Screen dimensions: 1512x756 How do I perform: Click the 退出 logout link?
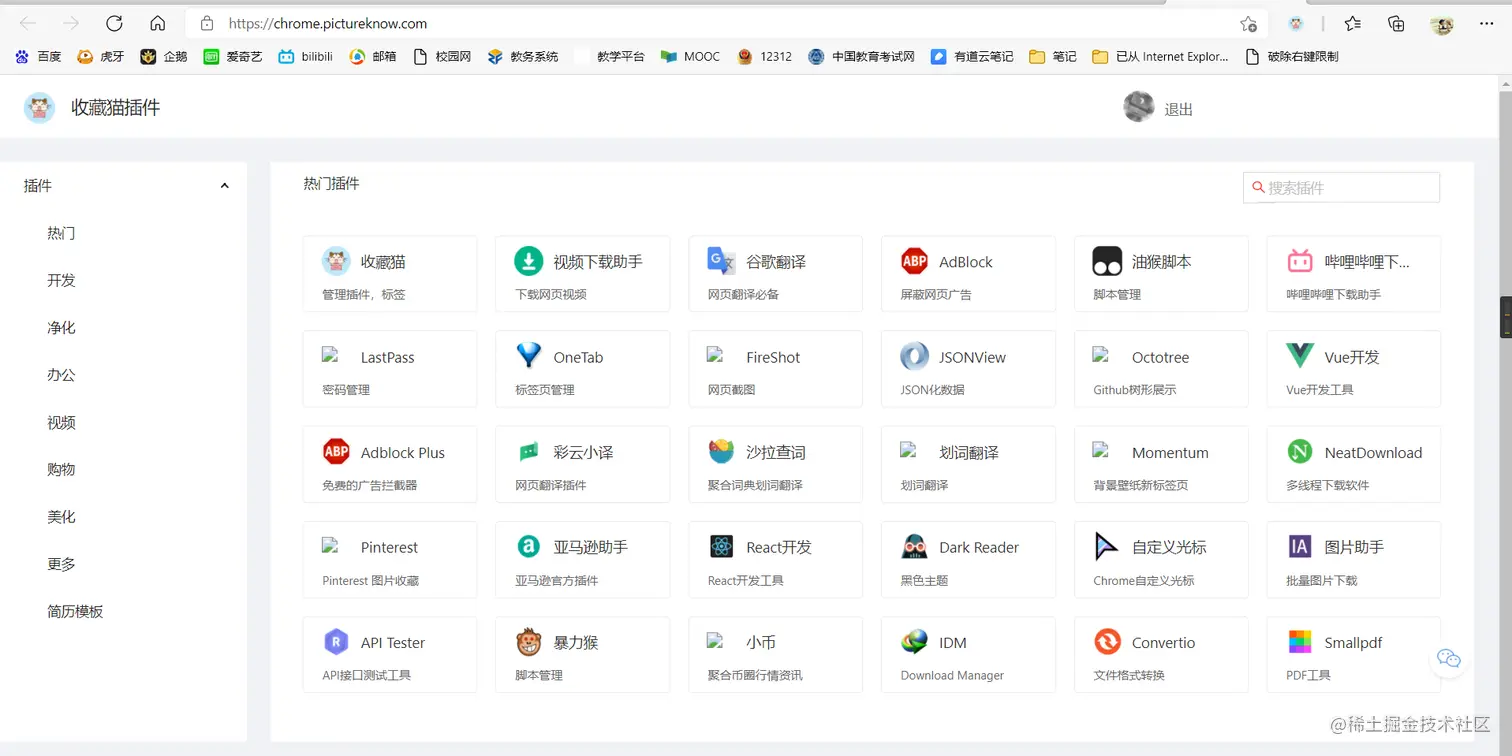(1179, 109)
